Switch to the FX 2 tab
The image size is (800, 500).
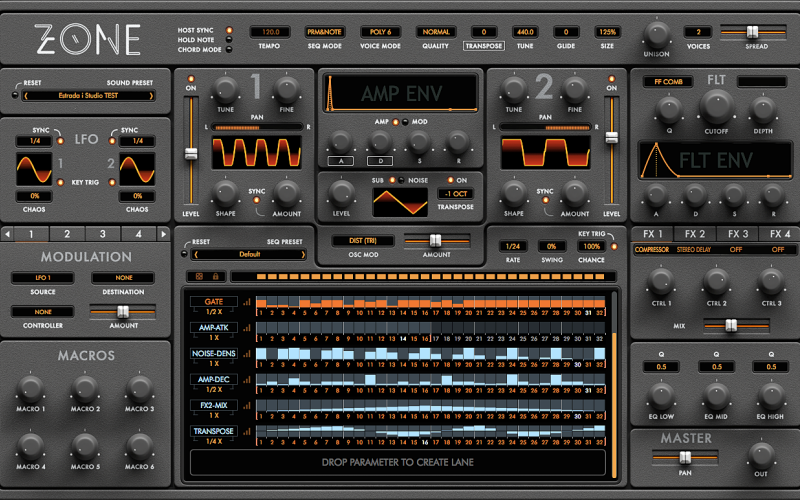coord(695,234)
